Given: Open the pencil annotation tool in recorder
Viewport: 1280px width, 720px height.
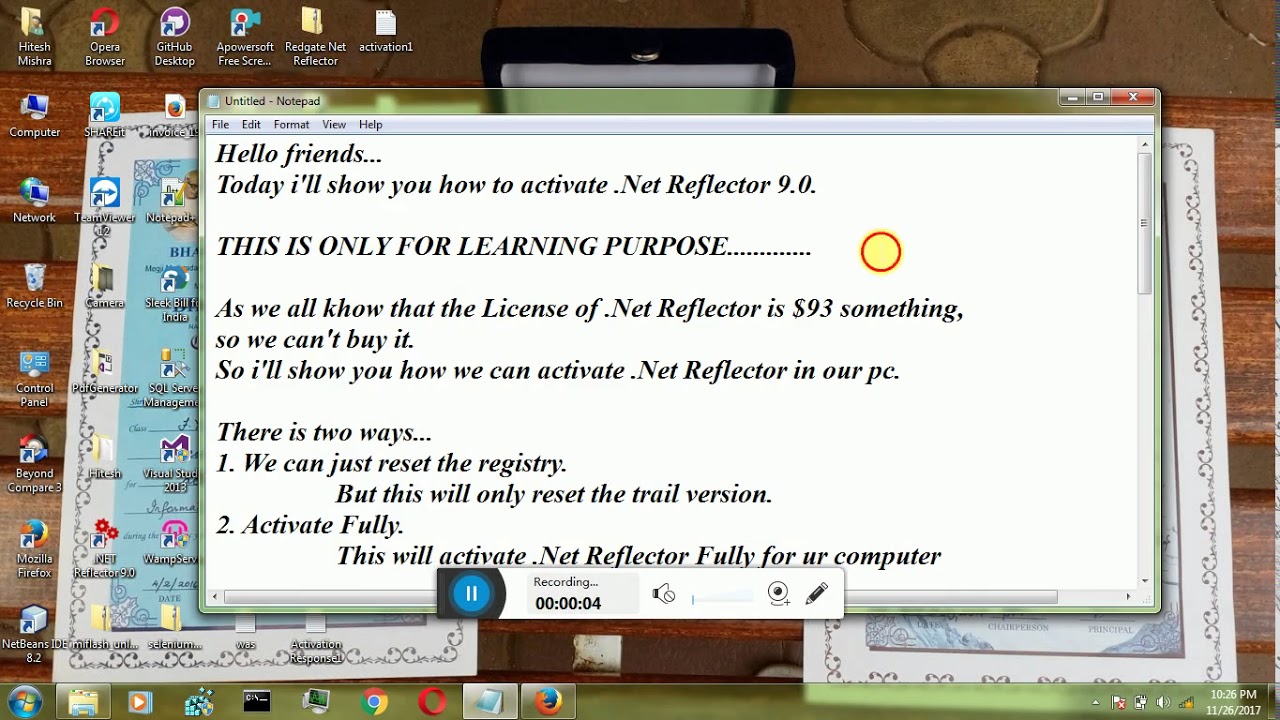Looking at the screenshot, I should 816,594.
